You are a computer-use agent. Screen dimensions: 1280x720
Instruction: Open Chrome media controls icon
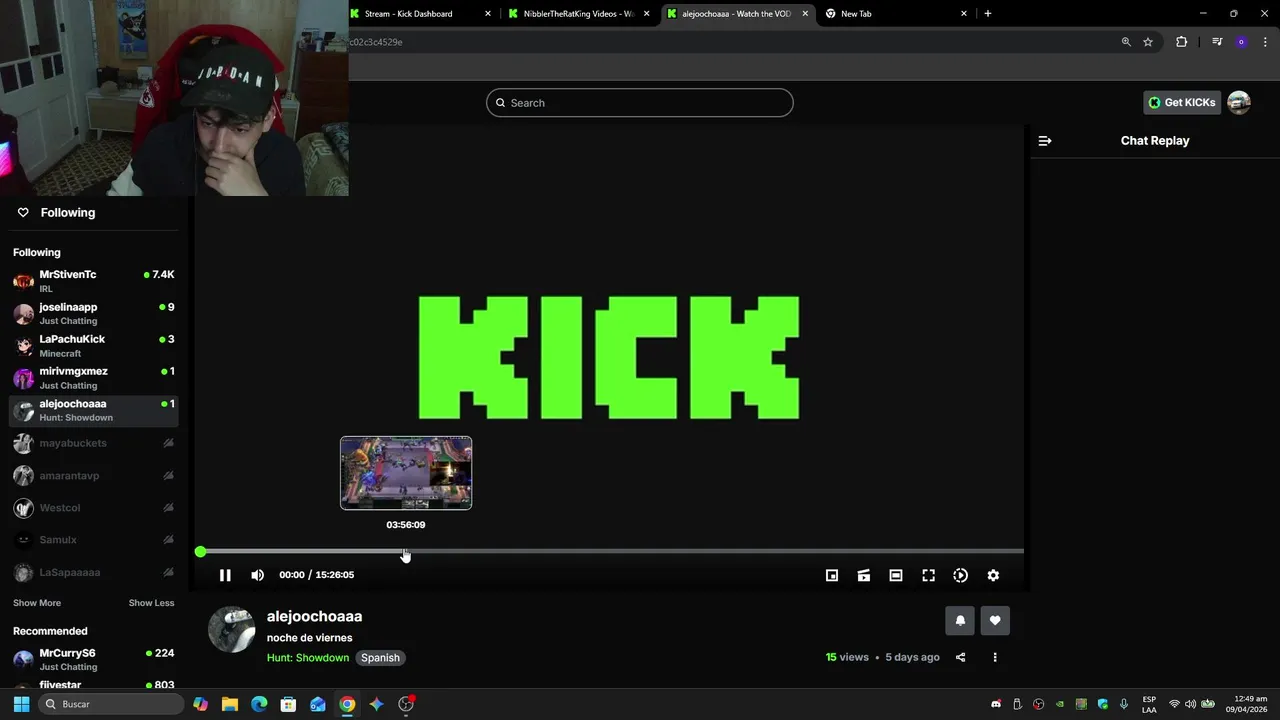[1217, 42]
